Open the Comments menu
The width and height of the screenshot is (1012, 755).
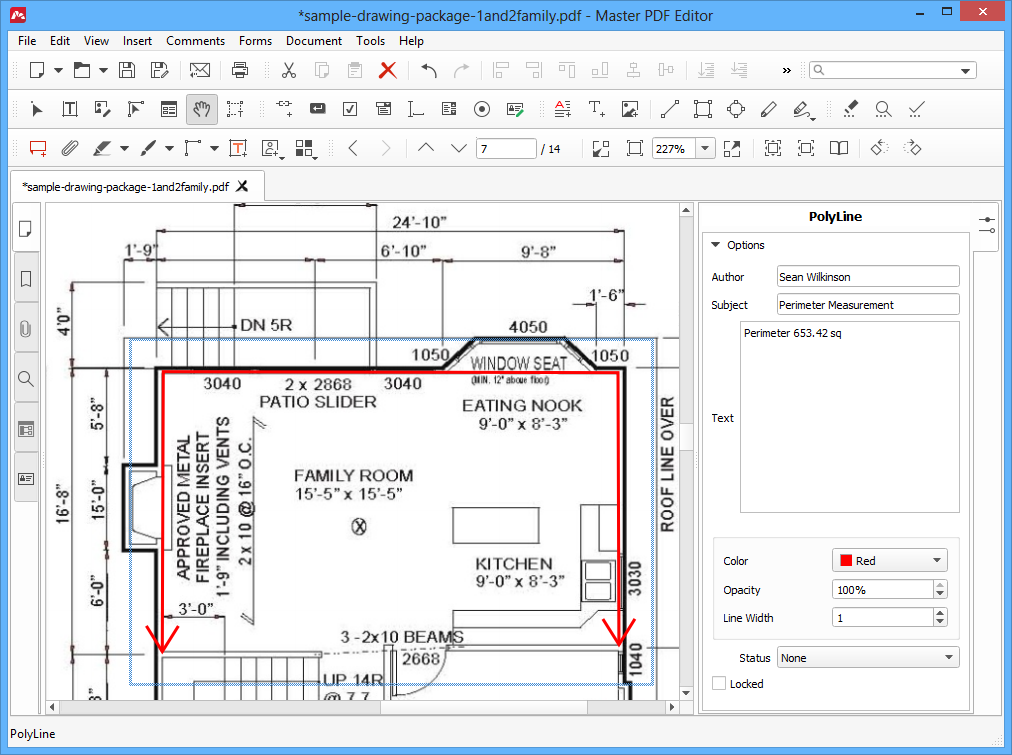pyautogui.click(x=196, y=41)
